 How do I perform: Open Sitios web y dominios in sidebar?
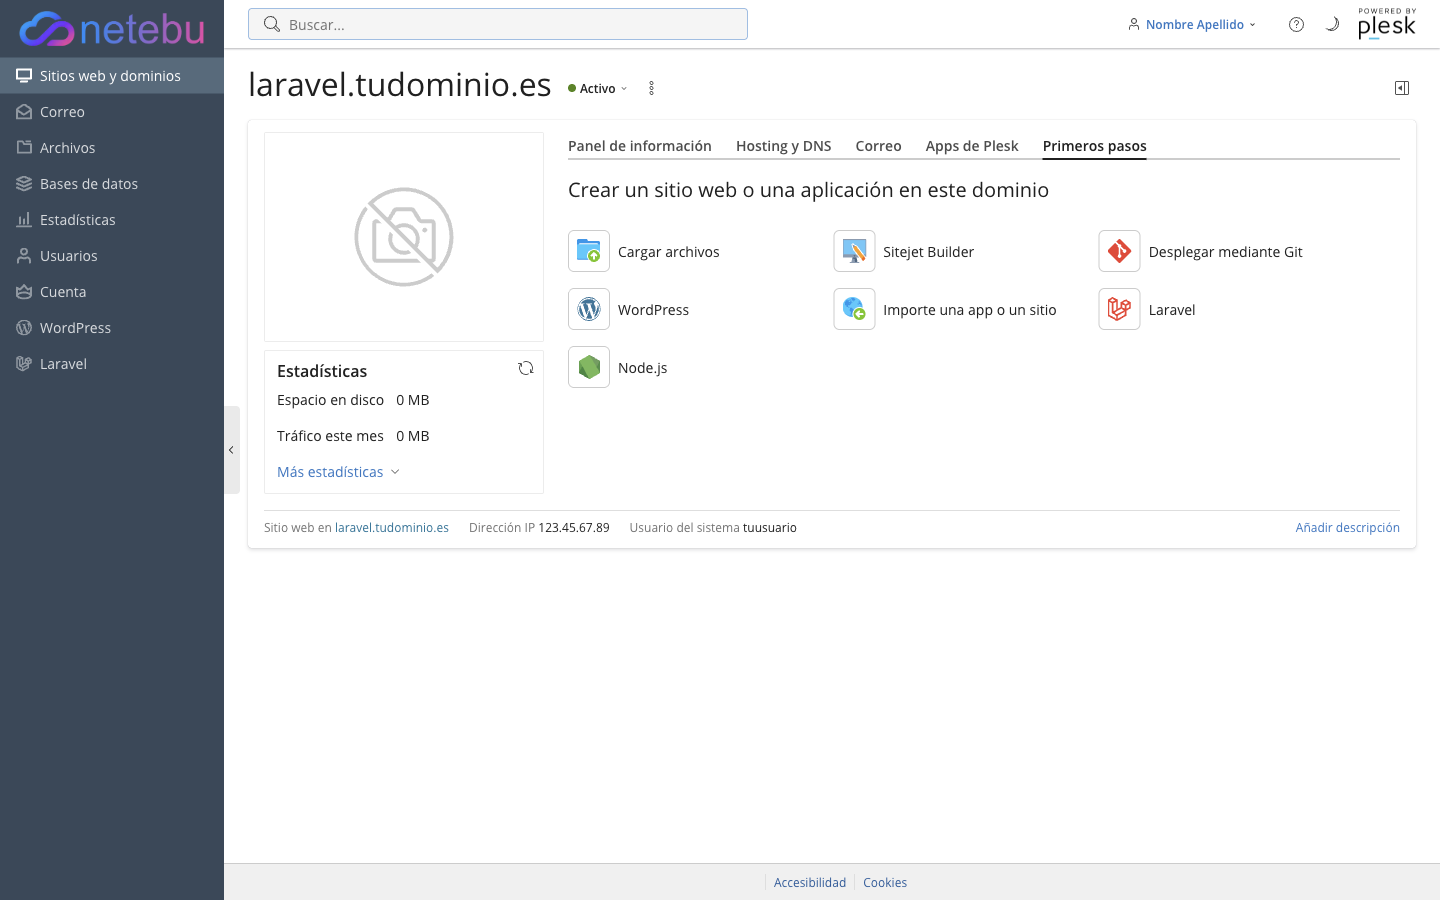pos(112,76)
